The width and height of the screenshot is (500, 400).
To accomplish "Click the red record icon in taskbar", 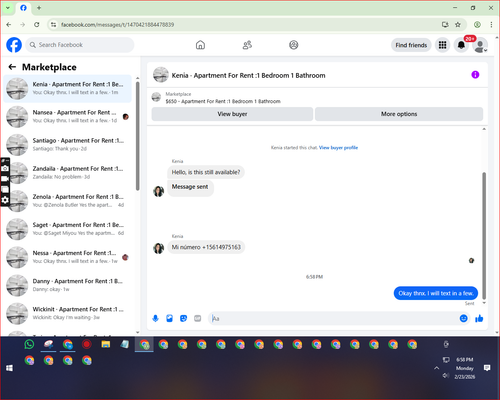I will coord(87,344).
